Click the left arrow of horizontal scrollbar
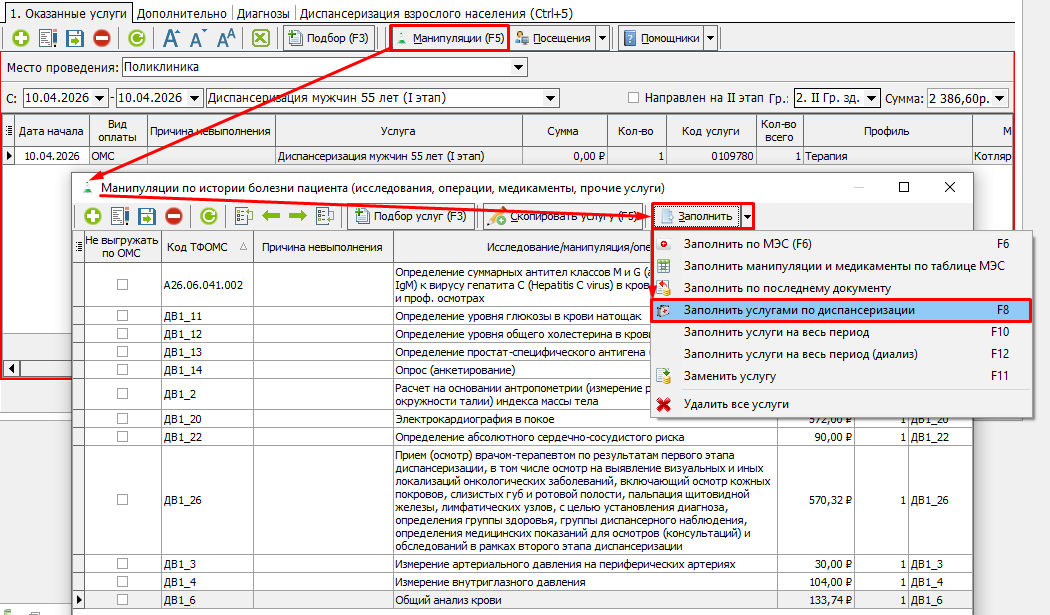 point(11,369)
